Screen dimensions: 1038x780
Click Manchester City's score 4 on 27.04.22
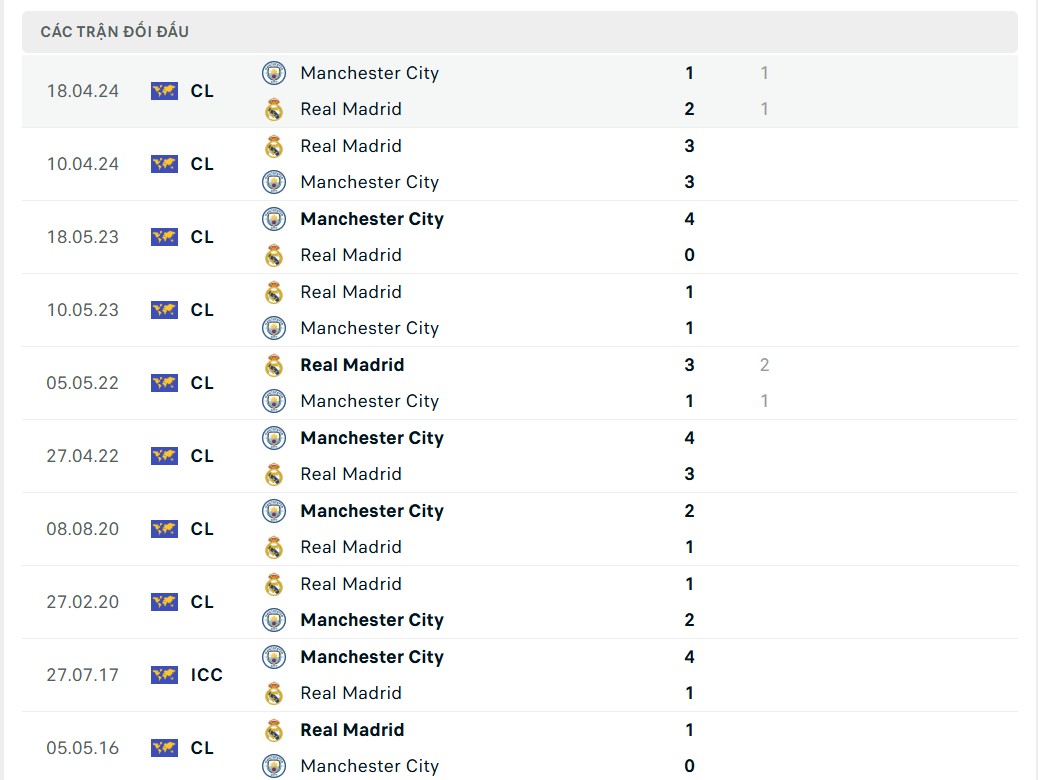(689, 438)
